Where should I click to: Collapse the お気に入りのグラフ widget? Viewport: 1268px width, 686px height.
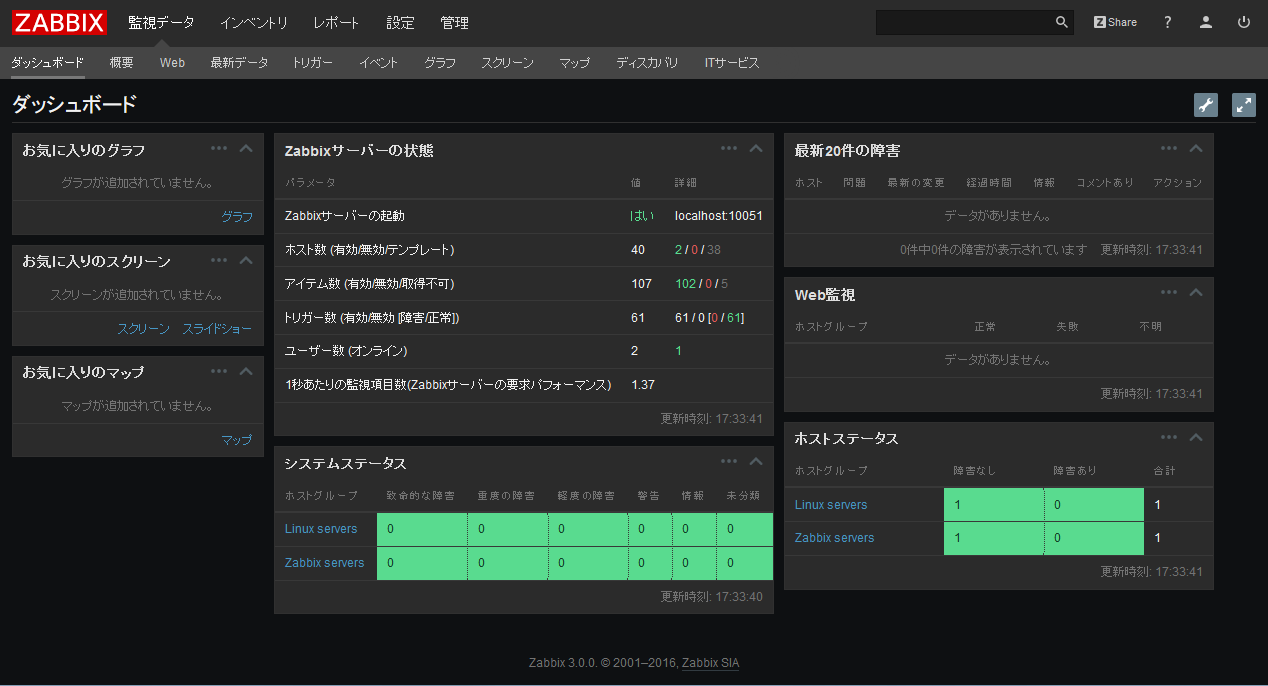(246, 147)
